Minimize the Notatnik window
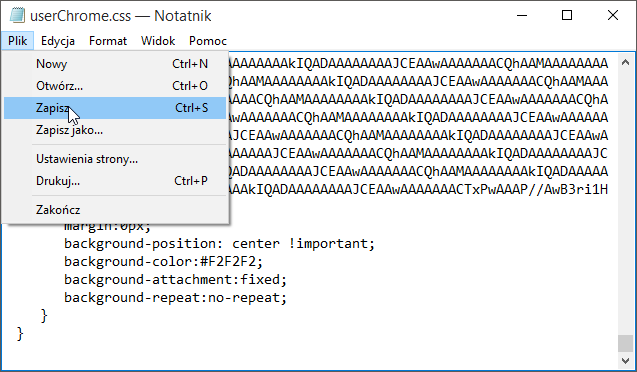 point(522,15)
